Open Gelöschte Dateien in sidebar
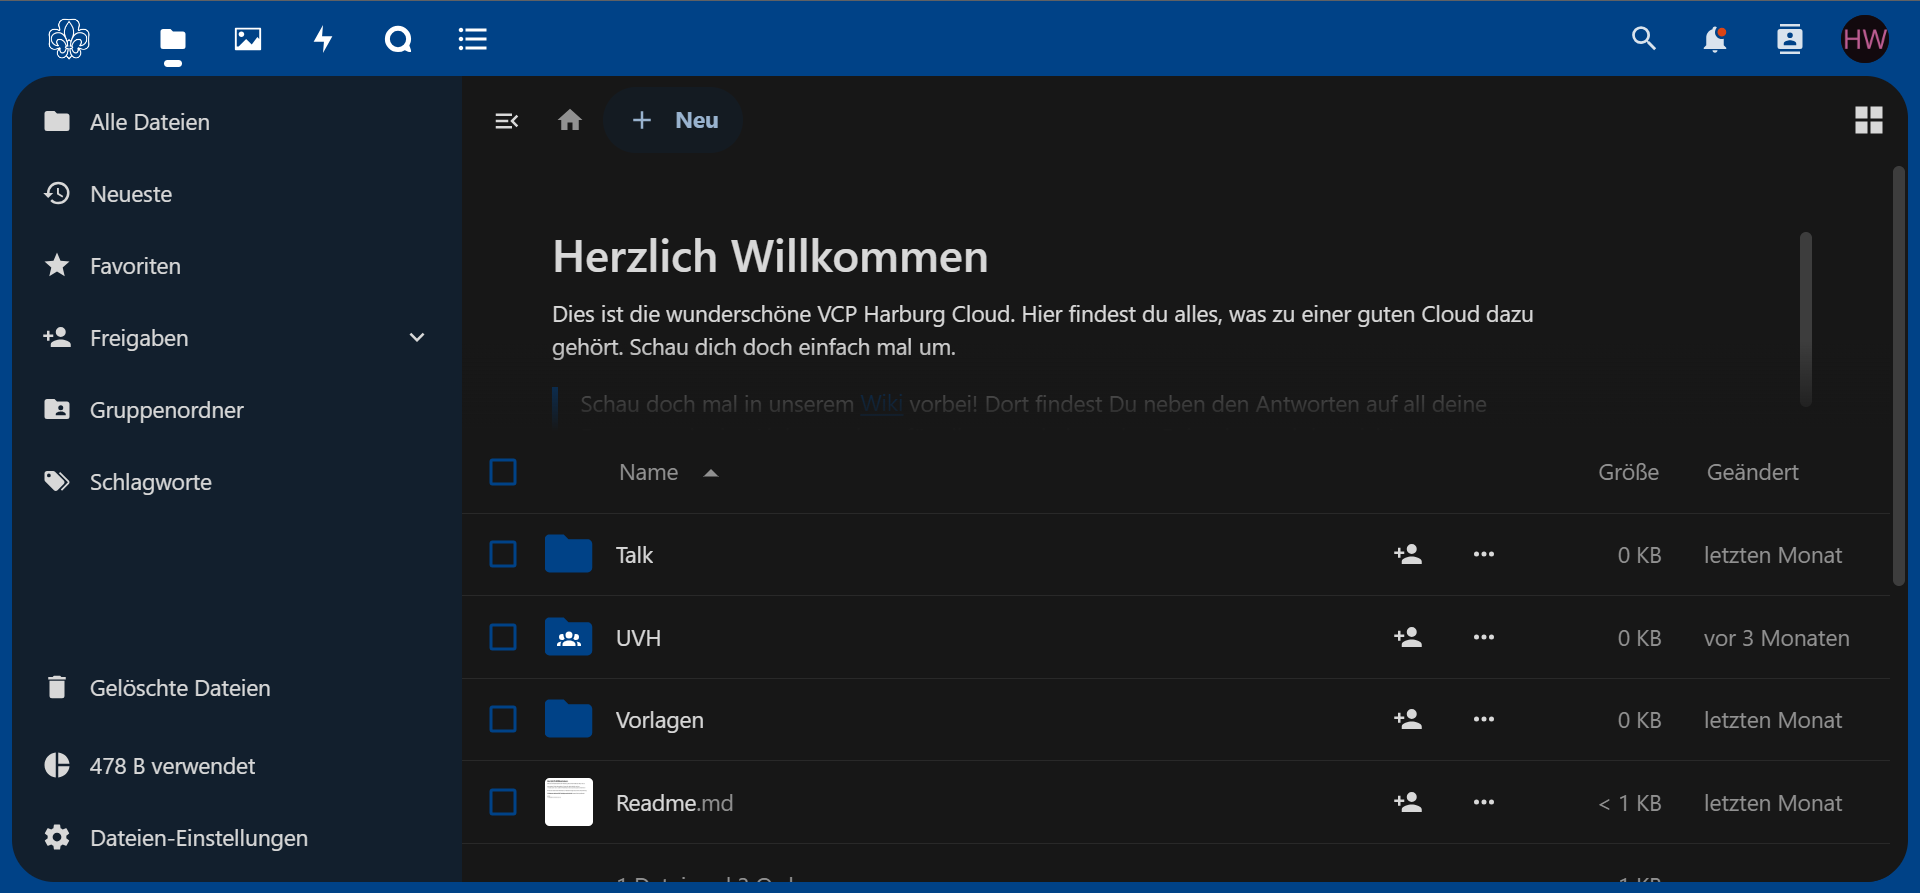This screenshot has height=893, width=1920. point(237,688)
